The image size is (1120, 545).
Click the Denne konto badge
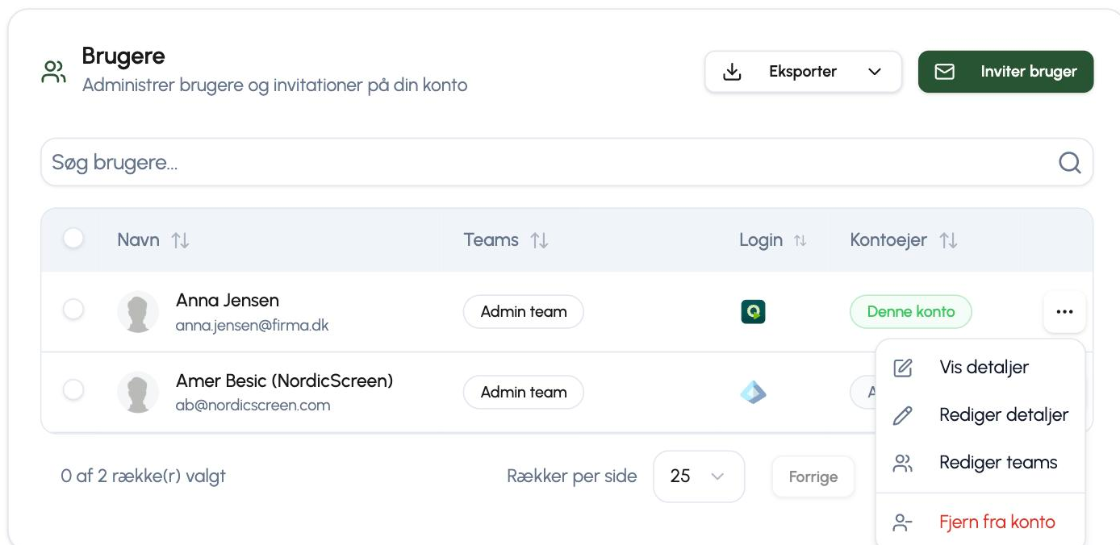pyautogui.click(x=911, y=311)
